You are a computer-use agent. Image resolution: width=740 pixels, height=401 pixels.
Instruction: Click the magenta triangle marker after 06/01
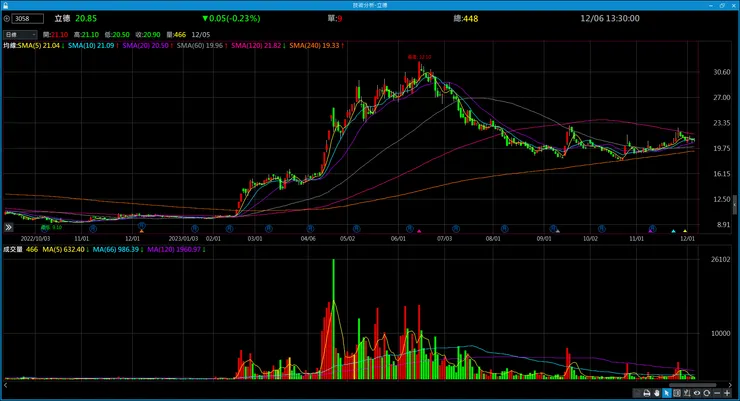419,231
